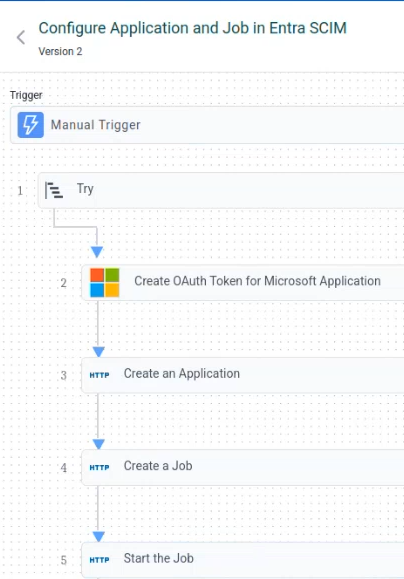
Task: Go back using the left chevron arrow
Action: (21, 37)
